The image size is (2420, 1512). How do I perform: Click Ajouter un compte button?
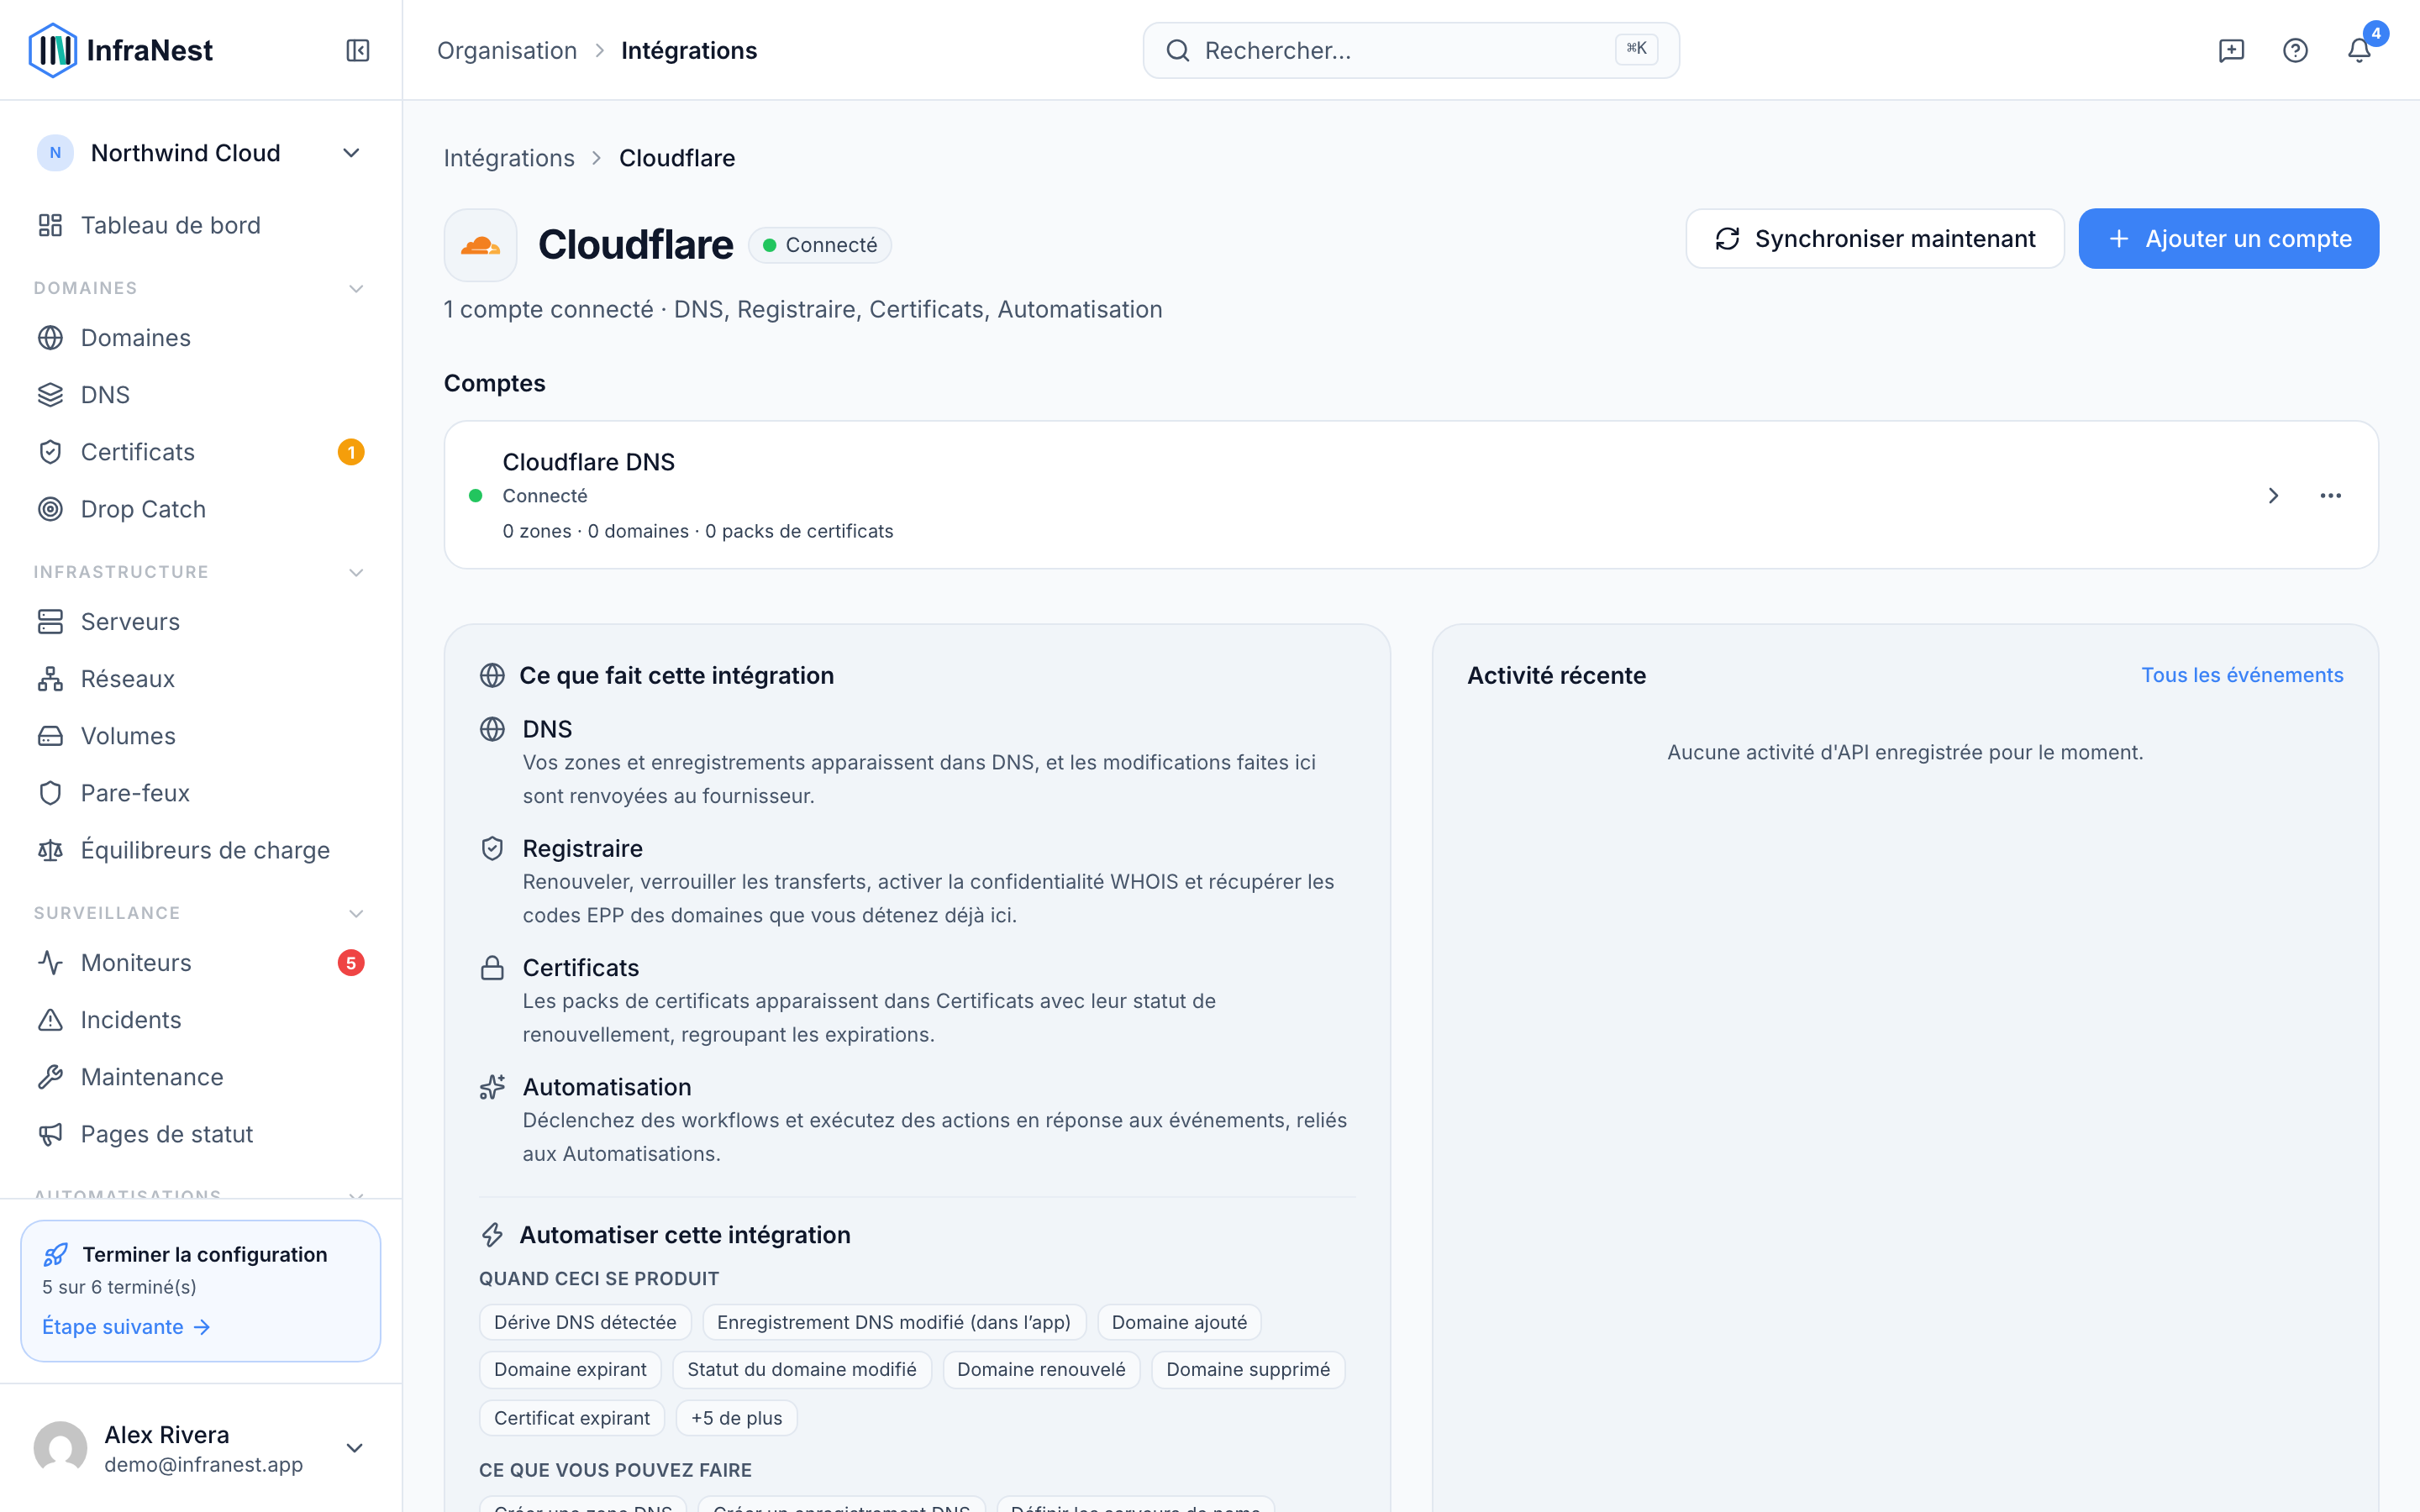pos(2228,239)
